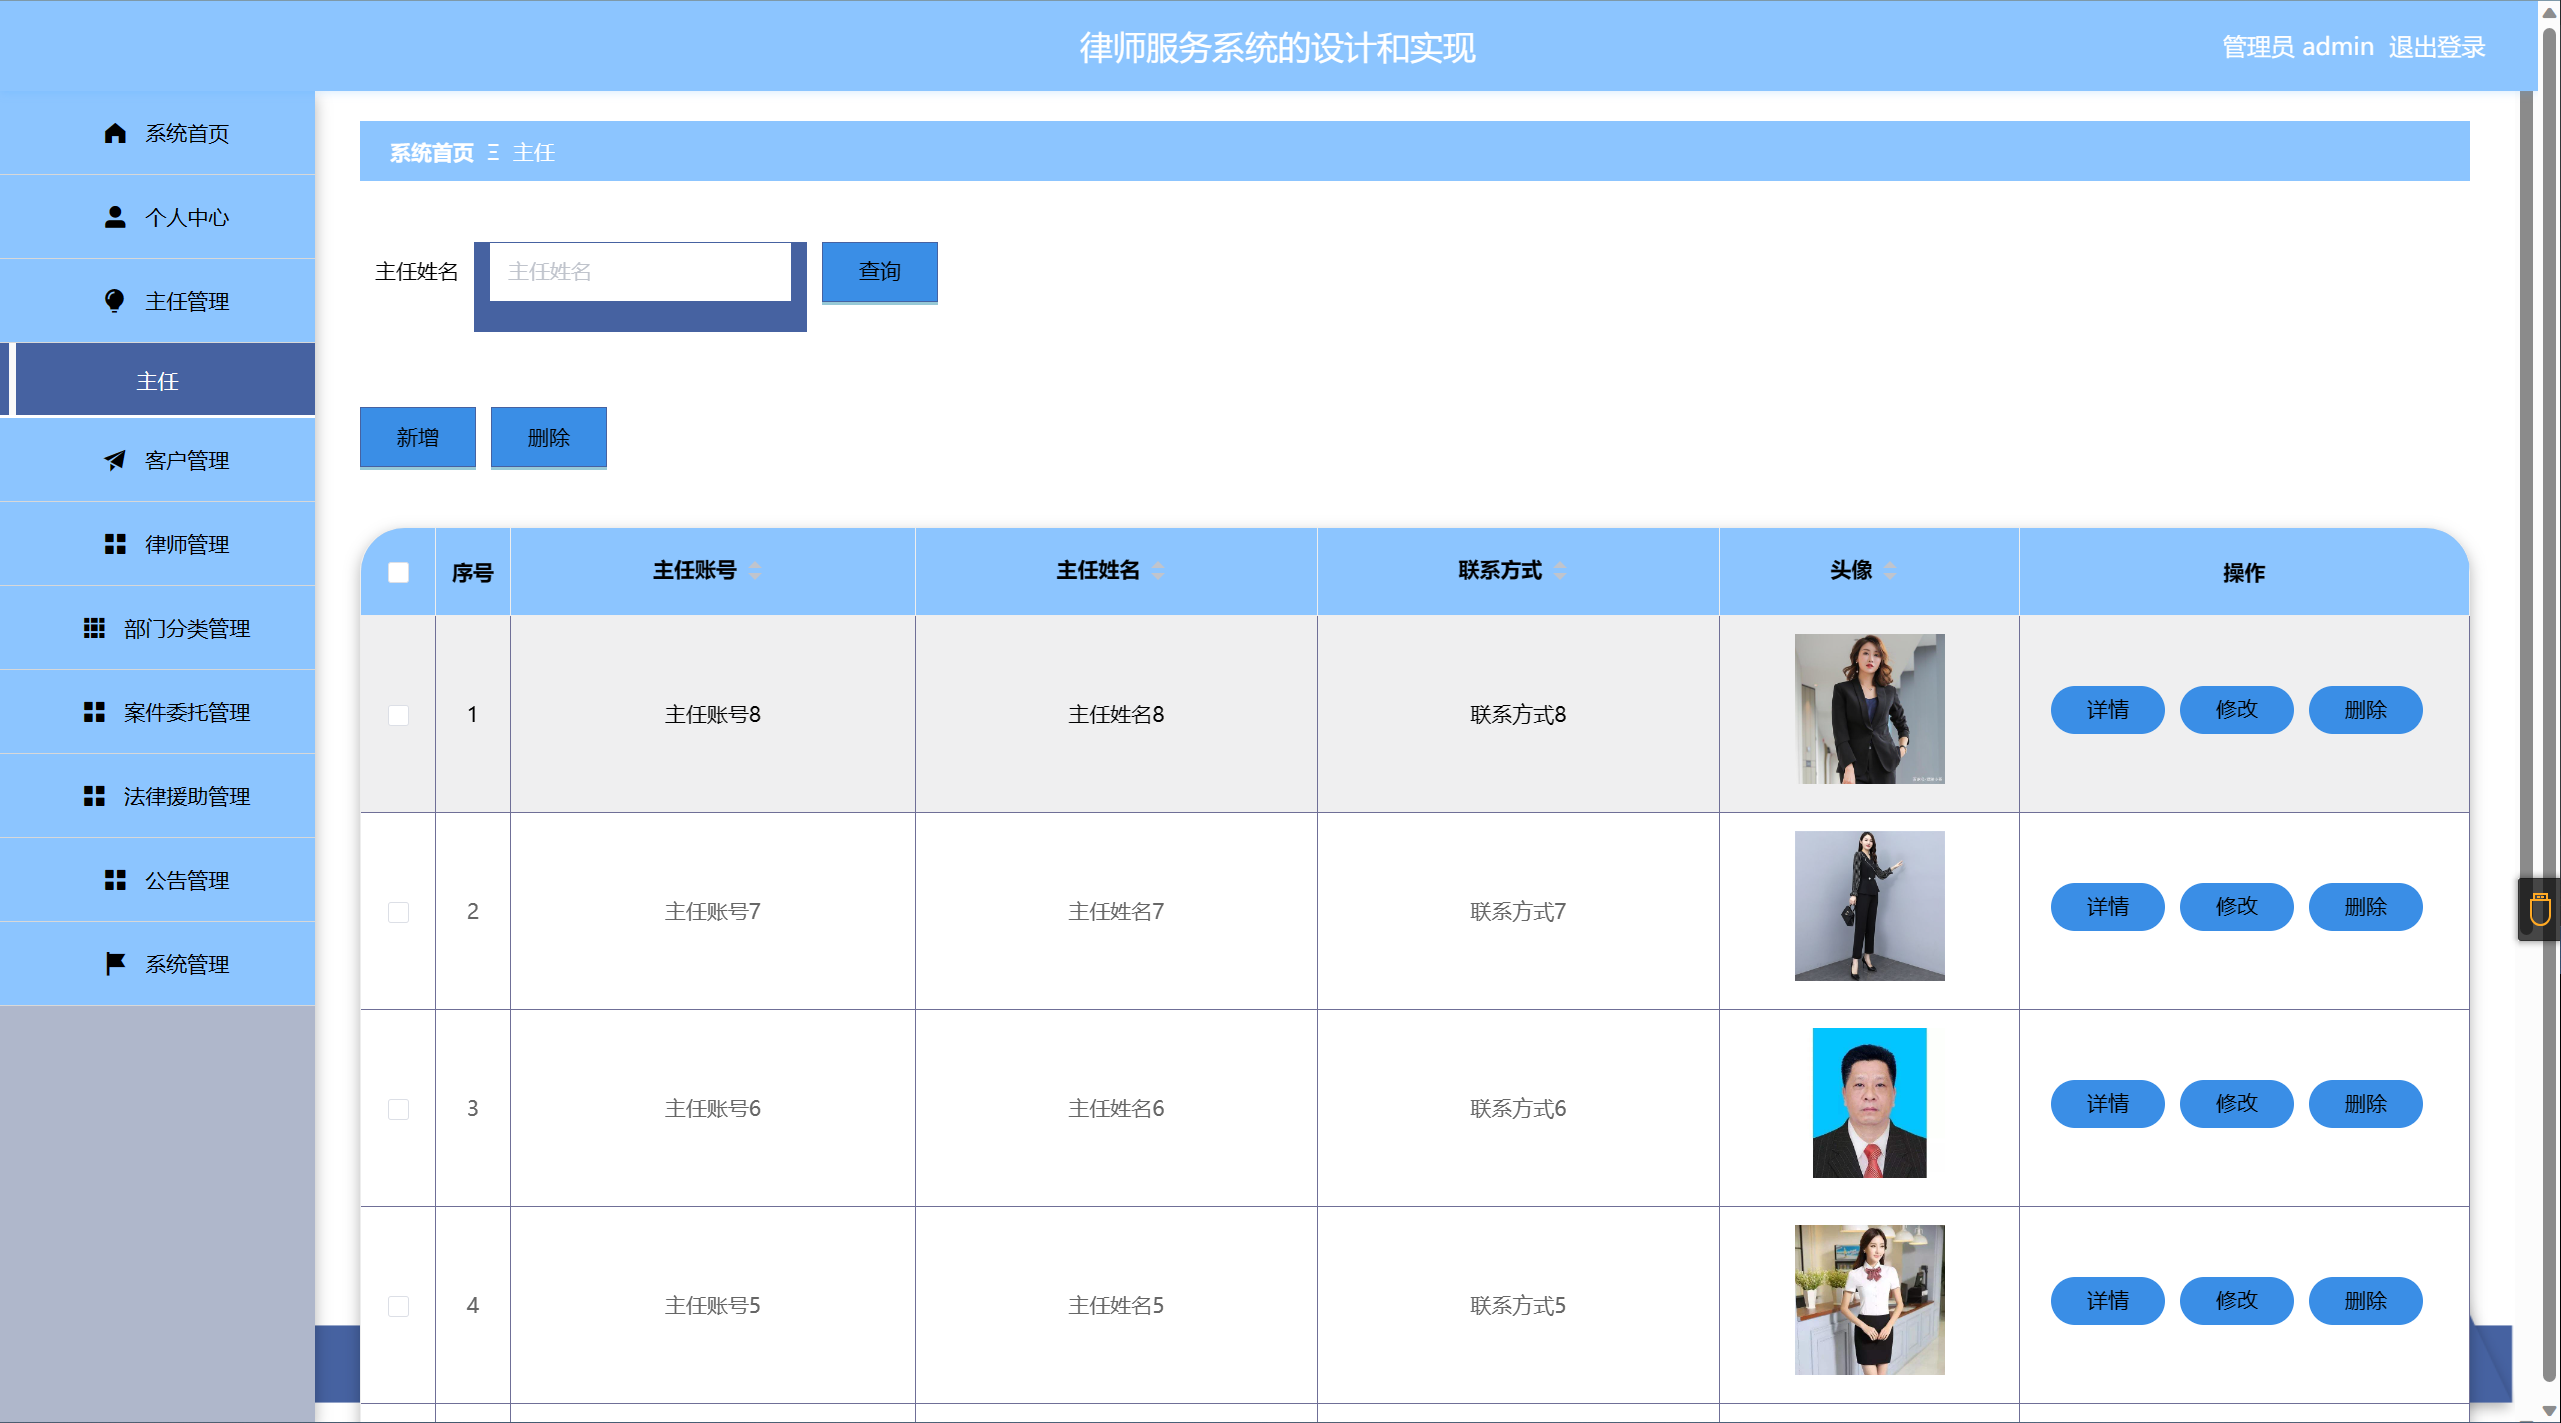Open 详情 for 主任账号8
Viewport: 2561px width, 1423px height.
[x=2107, y=710]
